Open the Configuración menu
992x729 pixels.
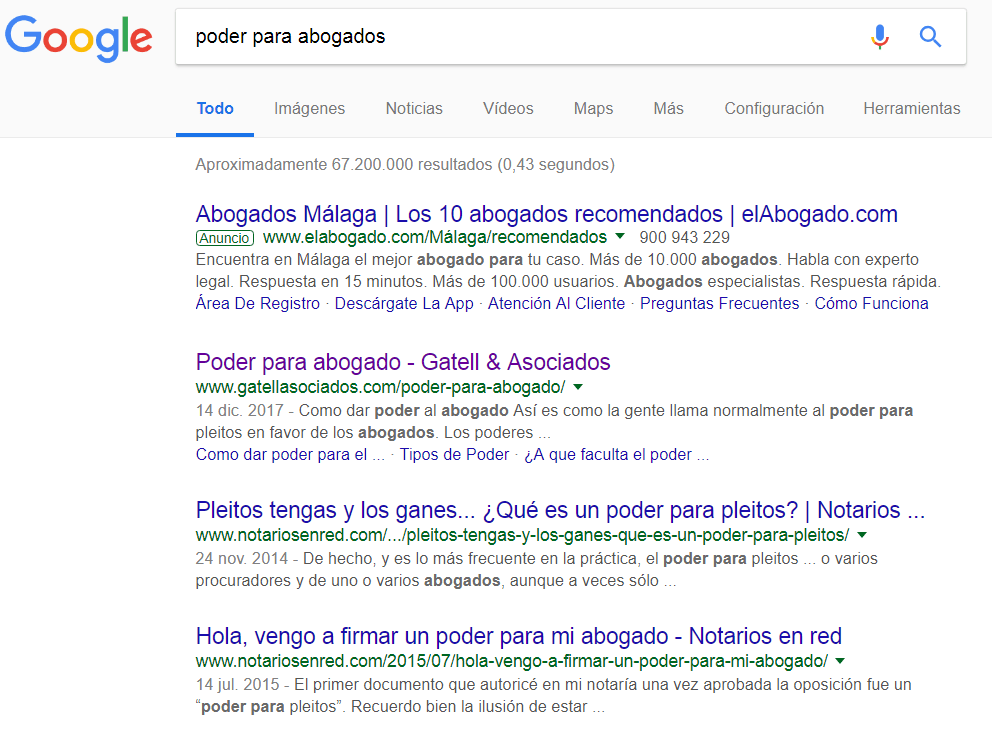774,109
